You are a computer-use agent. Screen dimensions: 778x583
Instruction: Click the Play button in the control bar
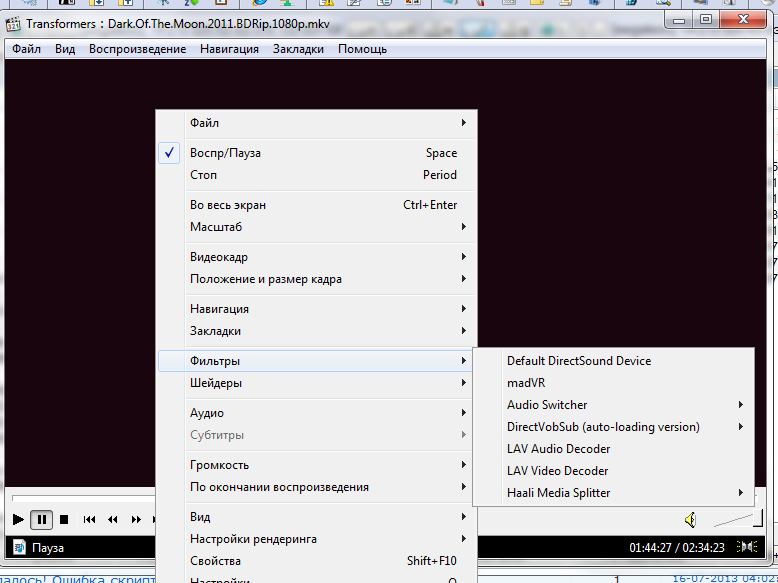[18, 519]
